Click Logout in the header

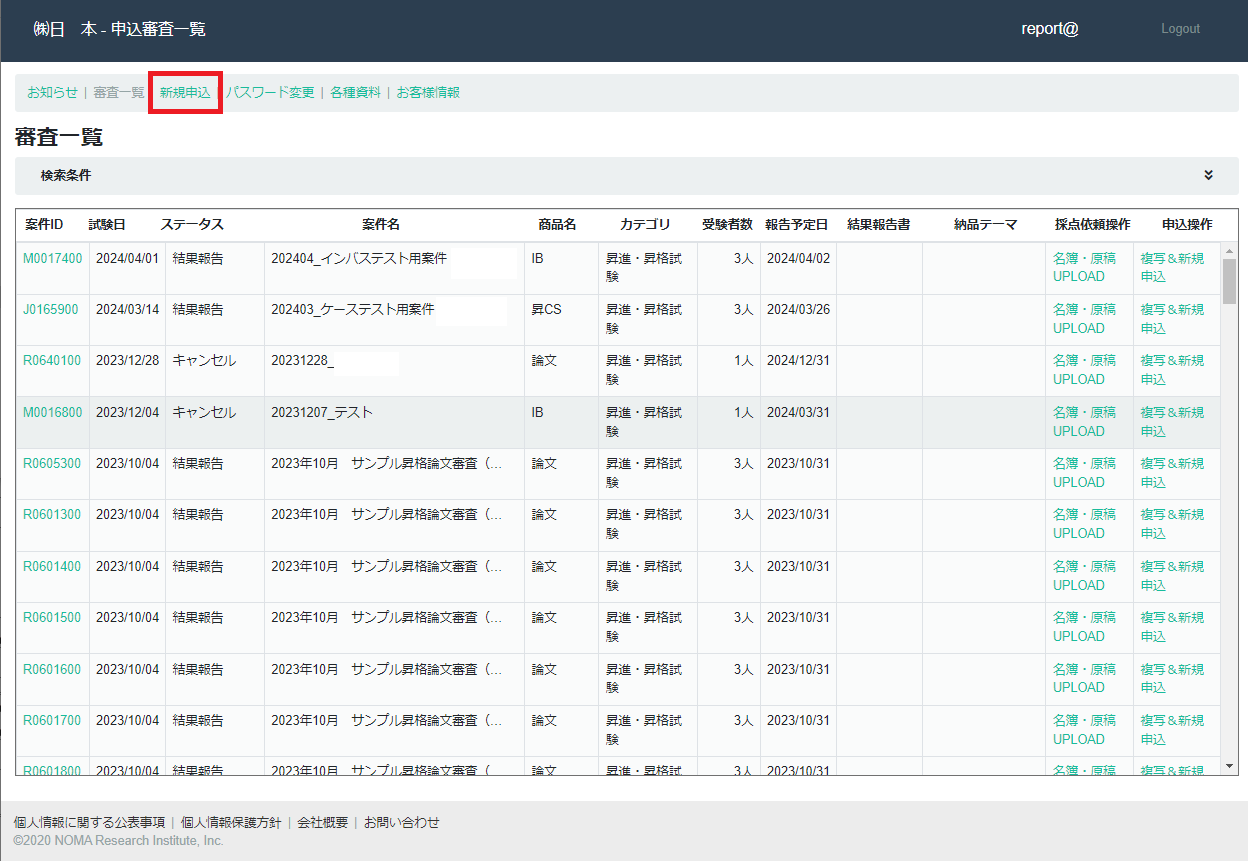pos(1180,29)
